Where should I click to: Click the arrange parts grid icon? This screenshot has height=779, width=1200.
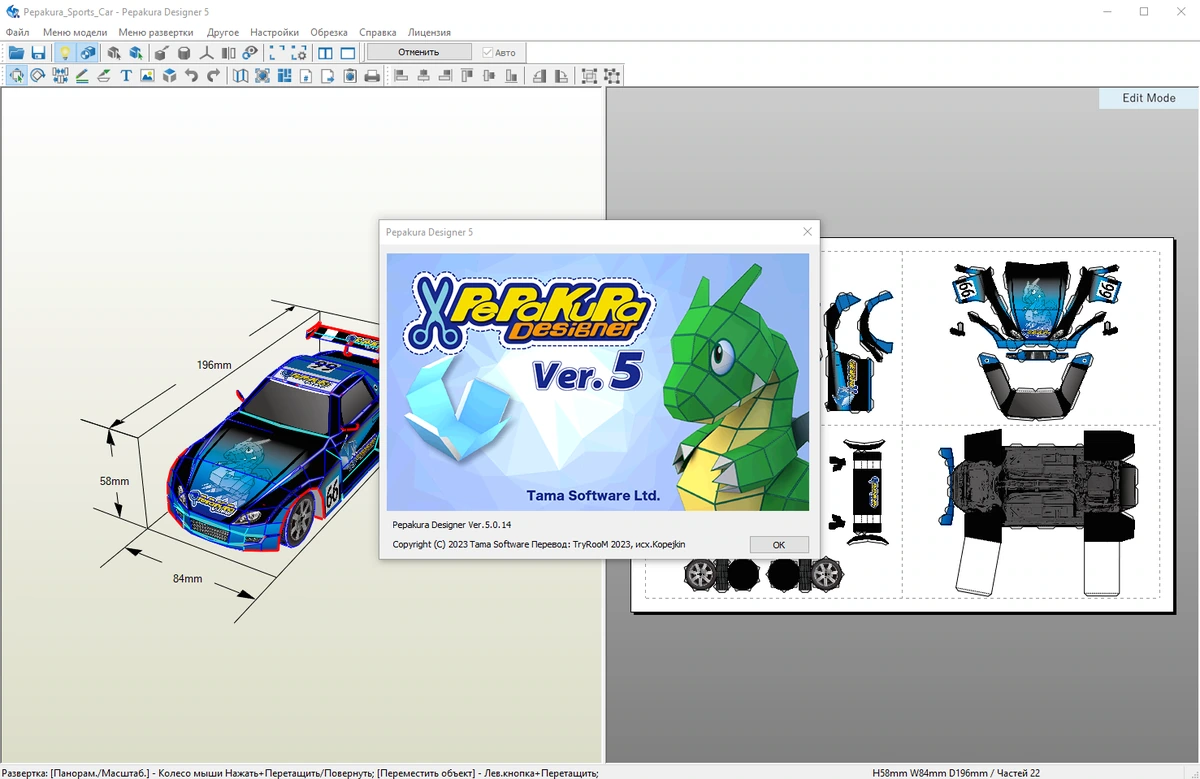point(284,75)
